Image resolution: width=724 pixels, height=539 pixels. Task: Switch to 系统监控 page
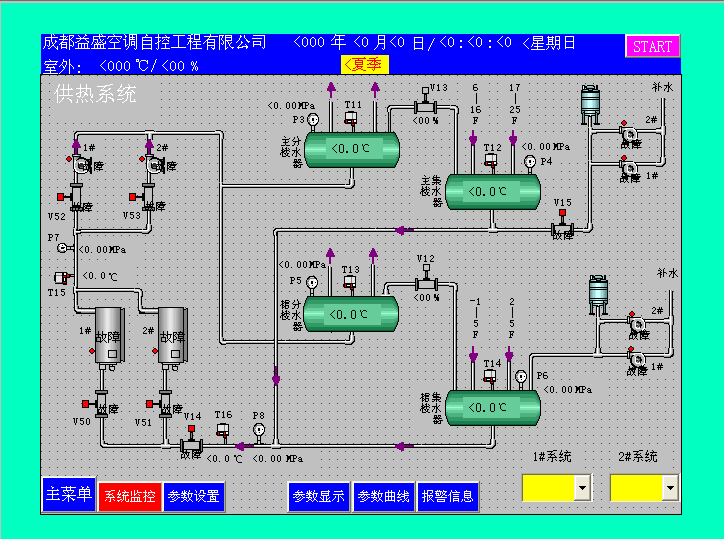(x=130, y=497)
